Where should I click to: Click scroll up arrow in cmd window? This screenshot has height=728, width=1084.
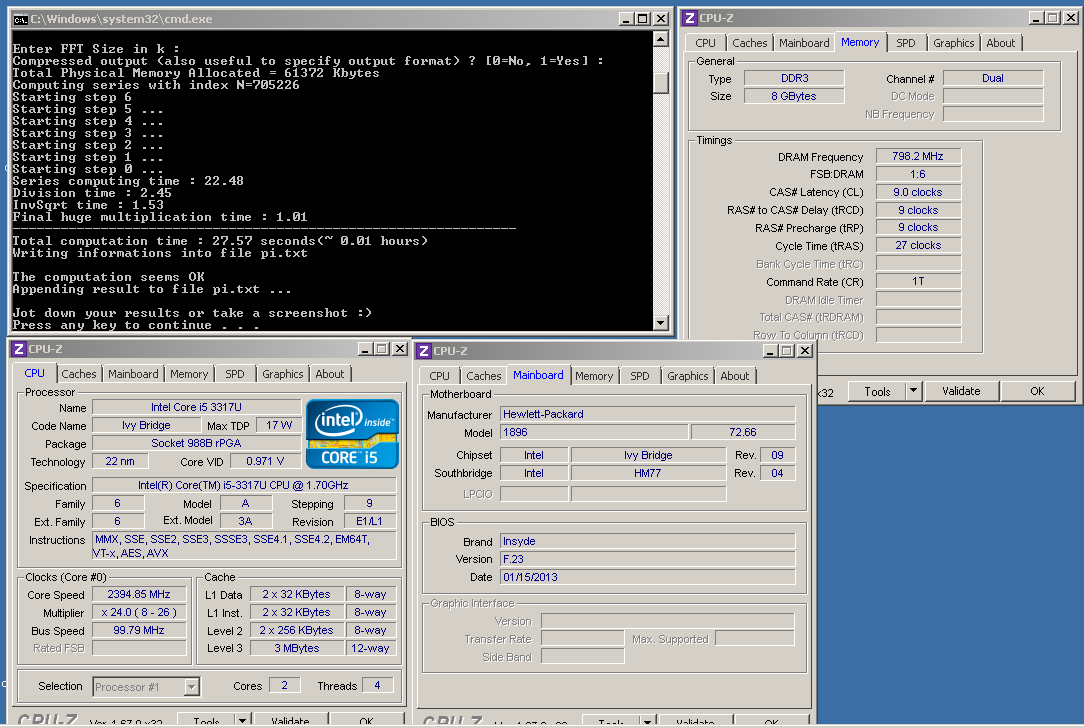pos(660,39)
